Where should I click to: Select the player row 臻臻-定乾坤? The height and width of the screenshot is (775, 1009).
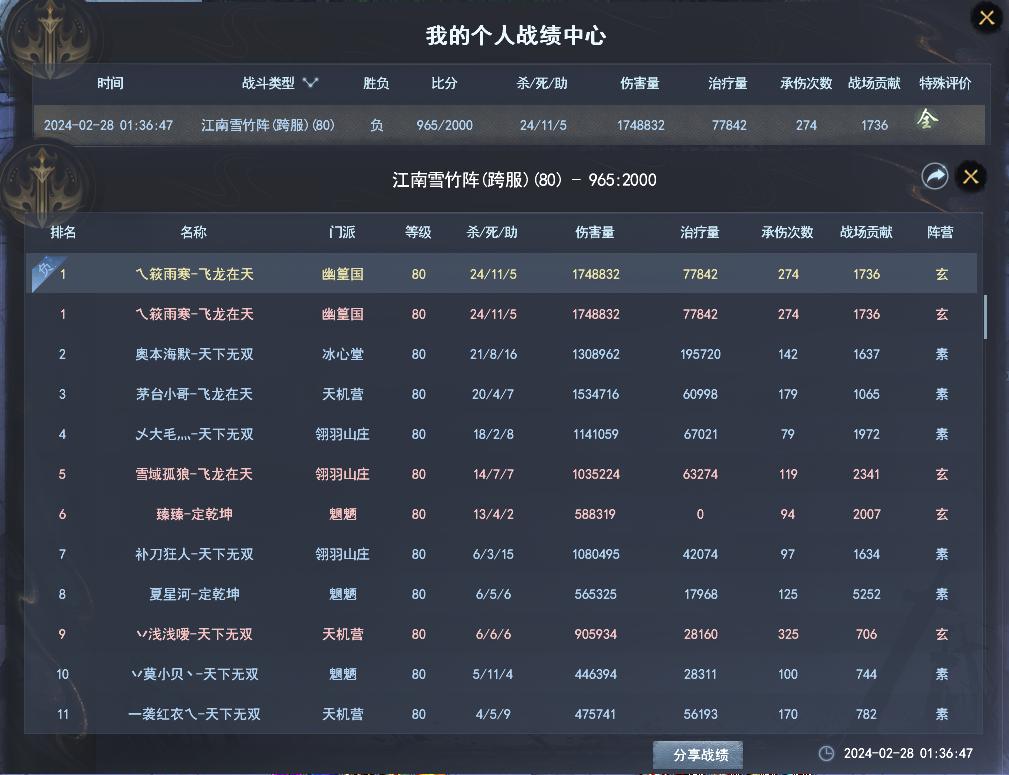(x=501, y=514)
